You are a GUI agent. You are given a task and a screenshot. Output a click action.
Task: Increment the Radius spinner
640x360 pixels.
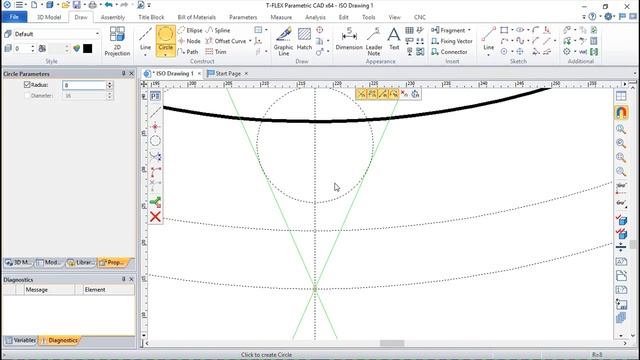[x=109, y=83]
